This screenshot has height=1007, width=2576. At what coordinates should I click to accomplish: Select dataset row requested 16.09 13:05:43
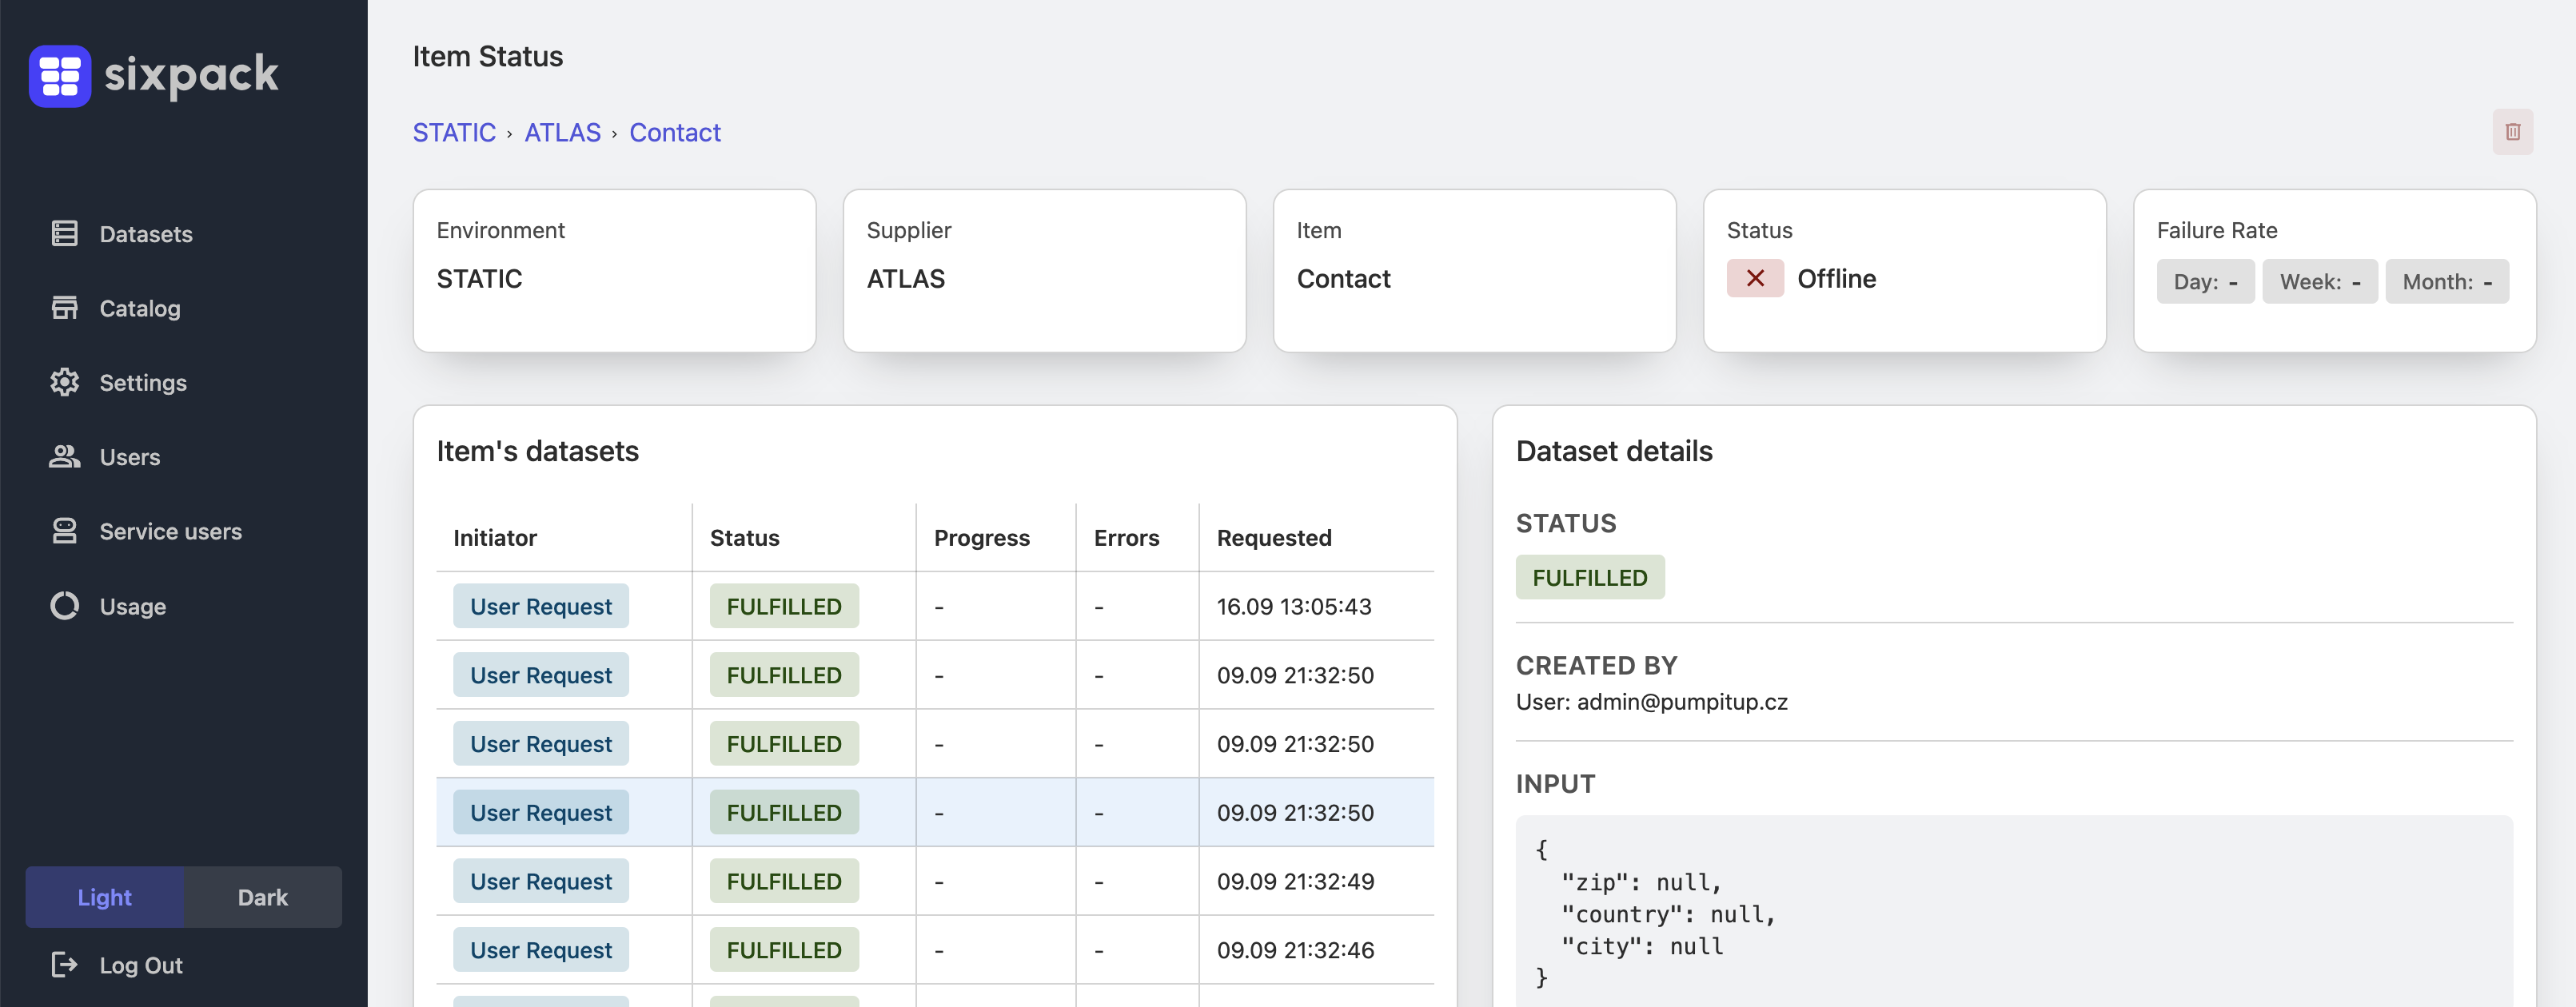tap(1293, 606)
